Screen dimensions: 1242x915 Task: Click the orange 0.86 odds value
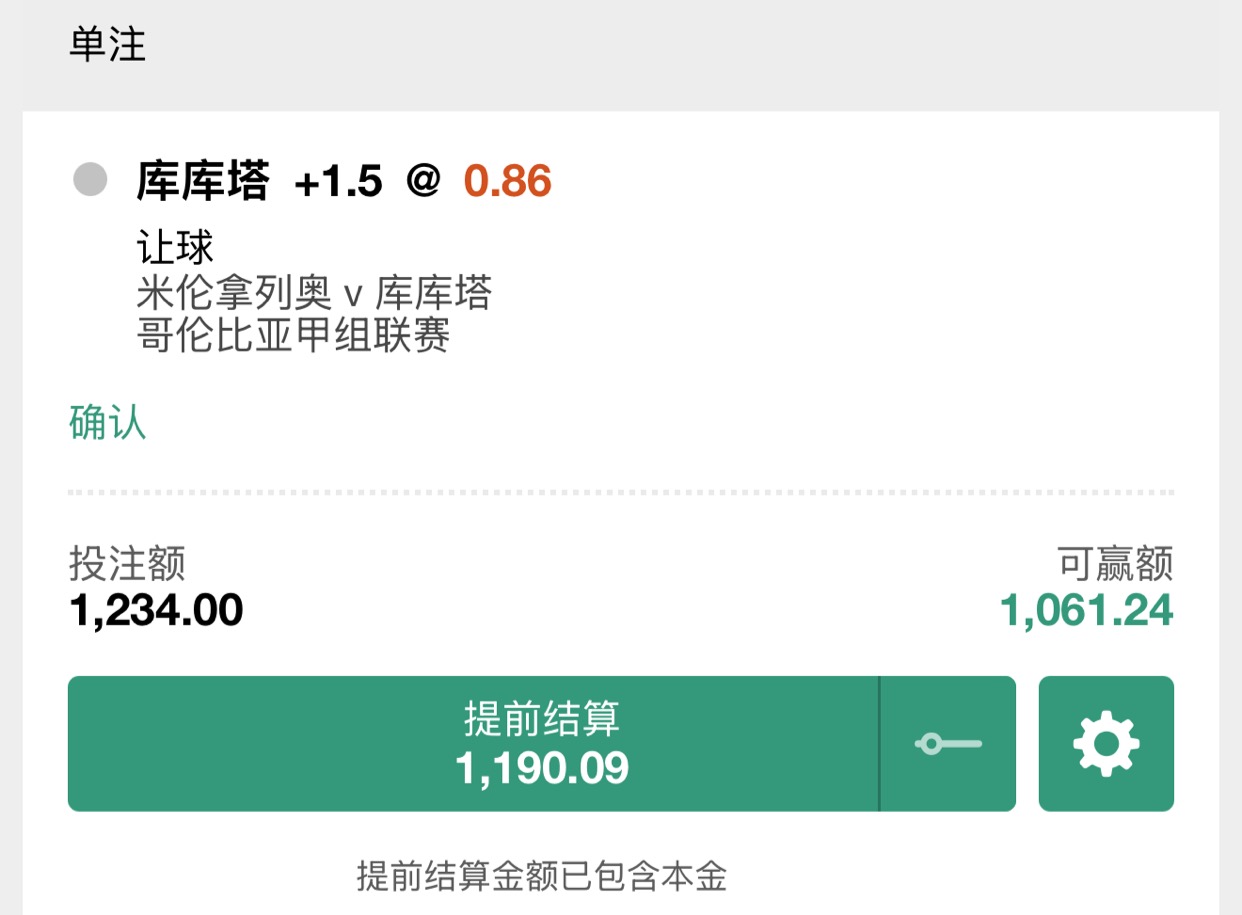(x=507, y=181)
